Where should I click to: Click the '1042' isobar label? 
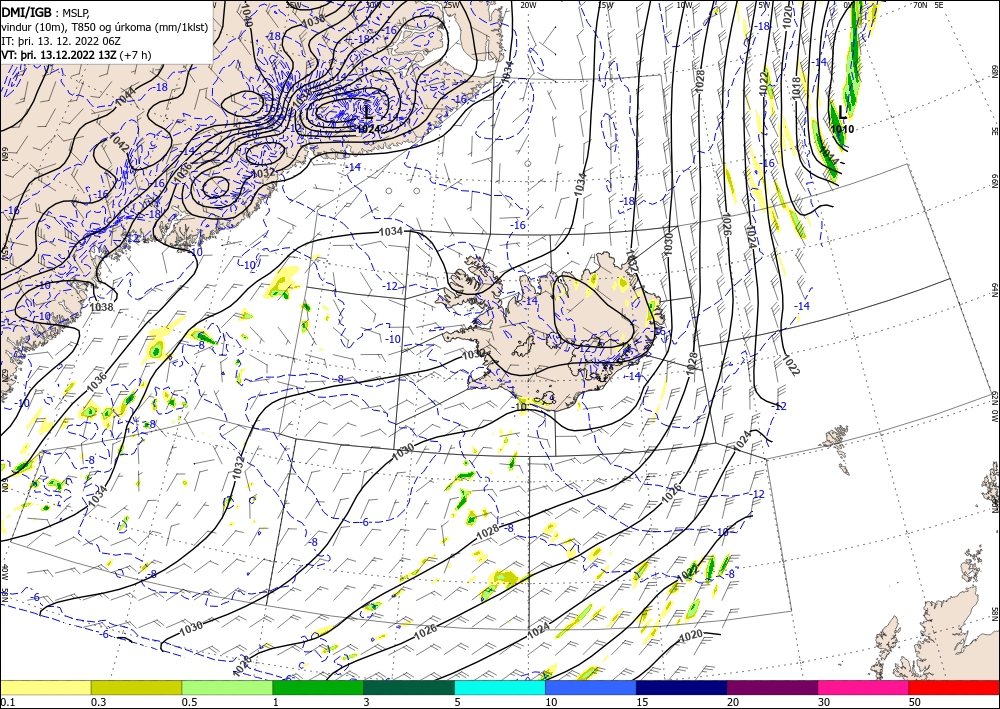[119, 143]
